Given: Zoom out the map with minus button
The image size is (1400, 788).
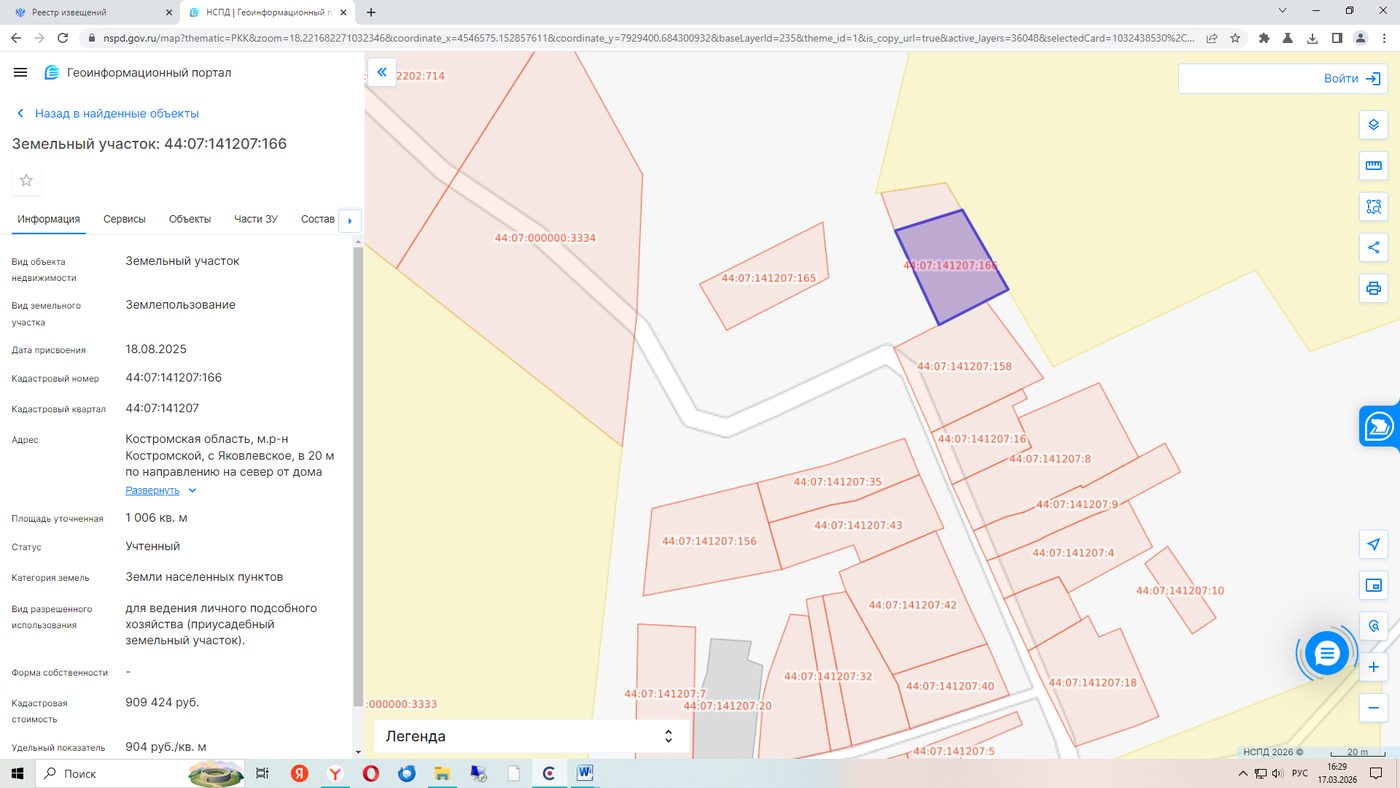Looking at the screenshot, I should tap(1373, 708).
